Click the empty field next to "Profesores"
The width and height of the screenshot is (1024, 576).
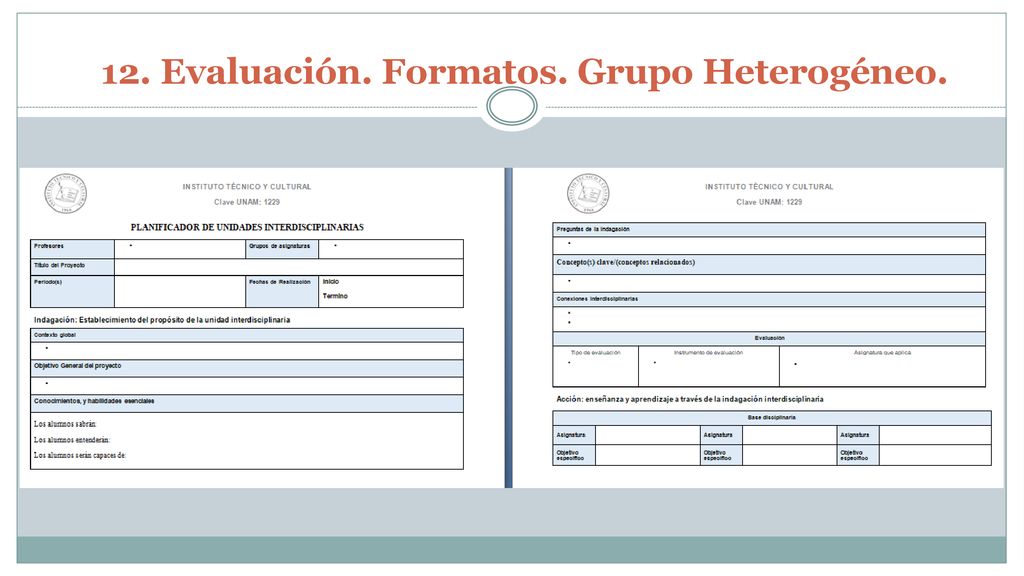point(180,249)
